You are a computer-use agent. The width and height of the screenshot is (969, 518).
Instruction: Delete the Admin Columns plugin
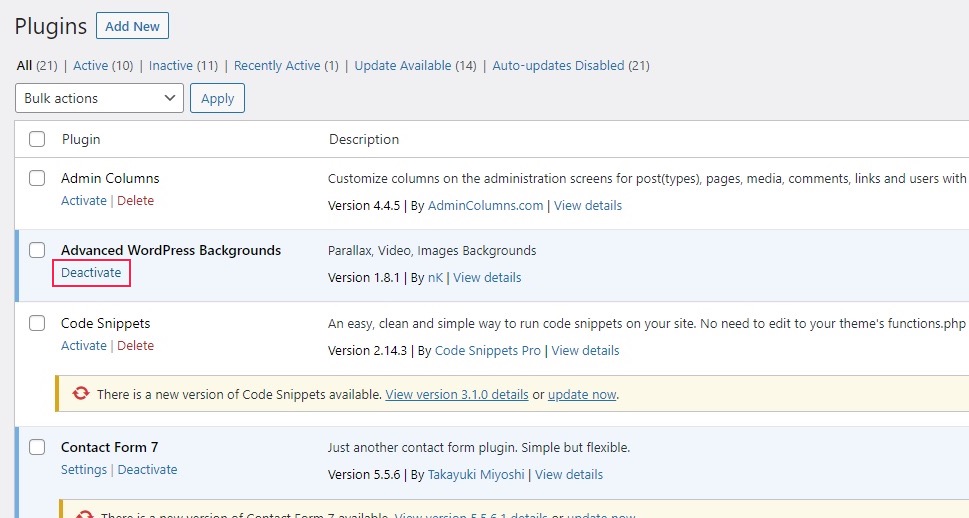[x=135, y=200]
